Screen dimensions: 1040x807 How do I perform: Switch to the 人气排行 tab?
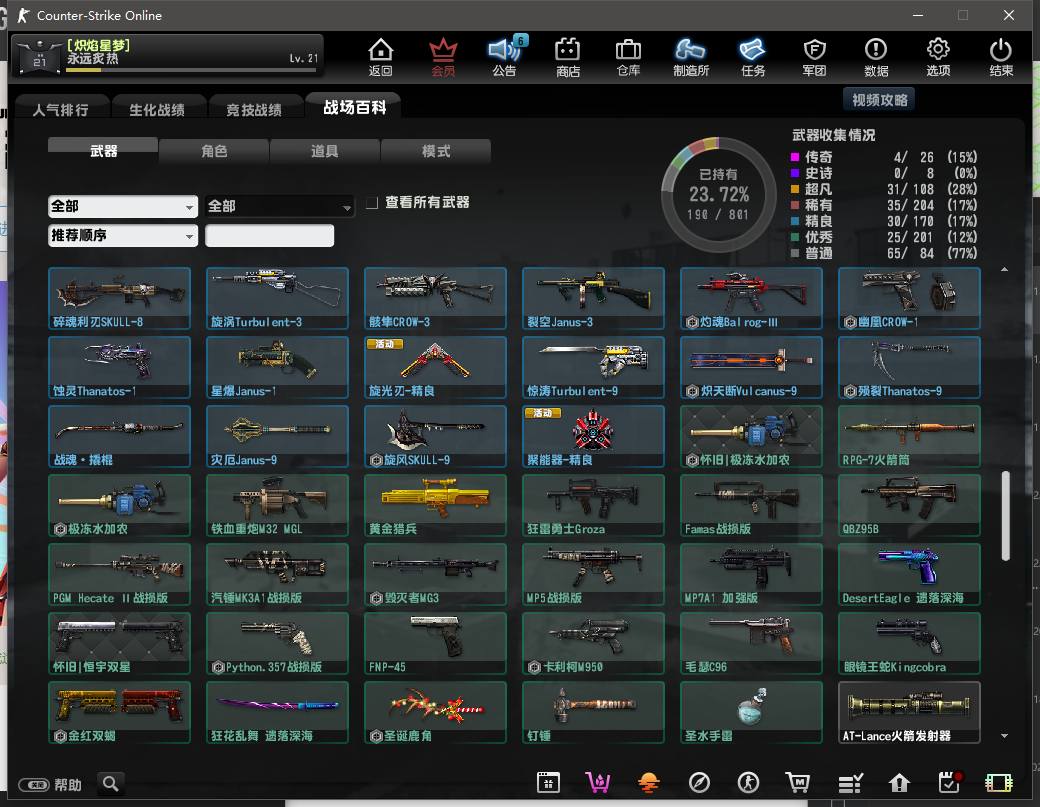60,110
